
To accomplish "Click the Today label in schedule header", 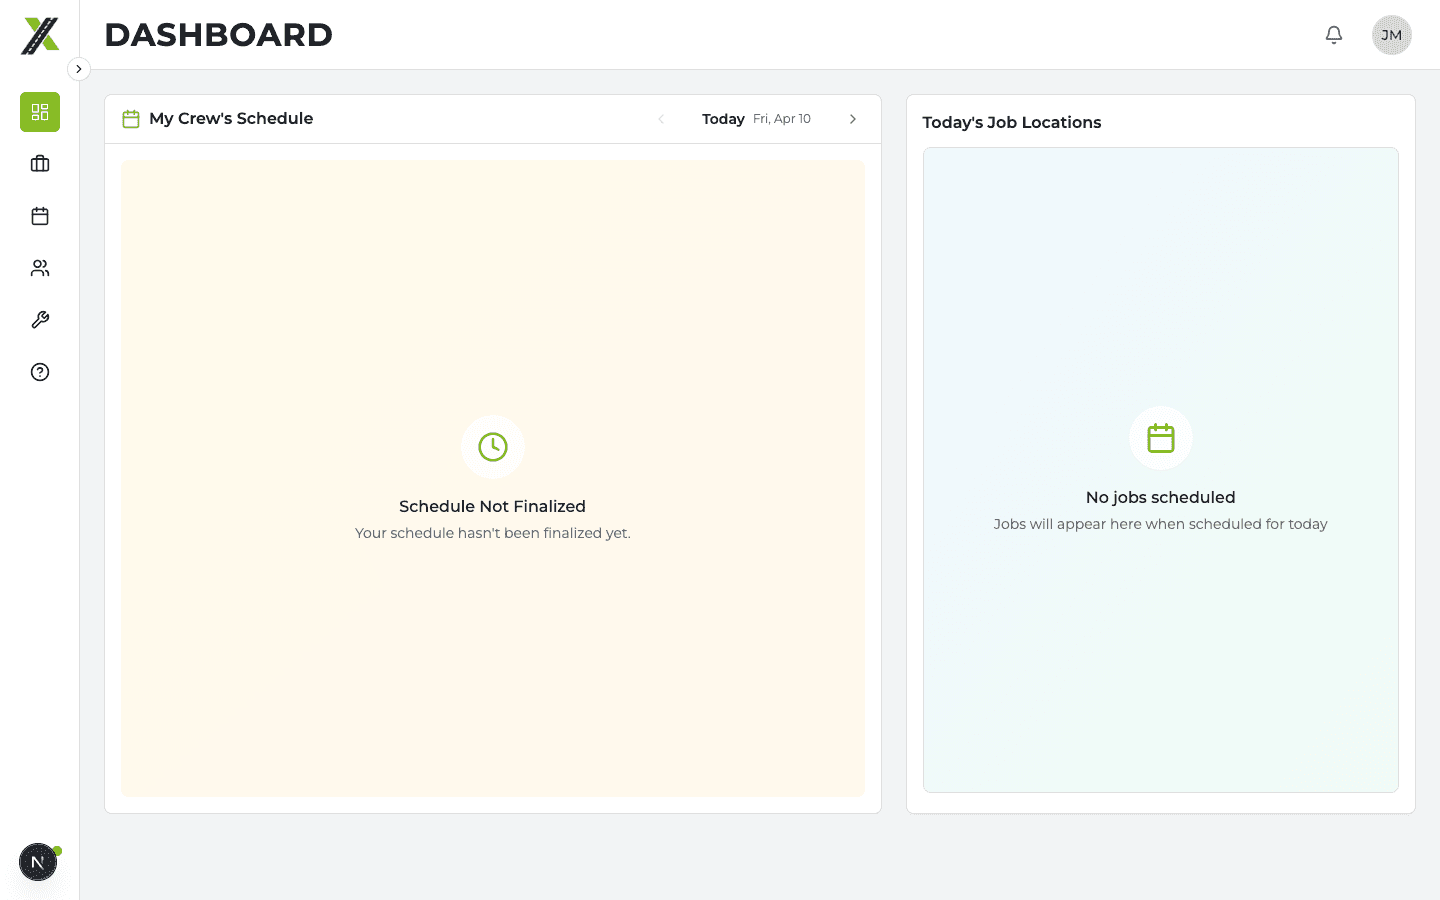I will click(723, 119).
